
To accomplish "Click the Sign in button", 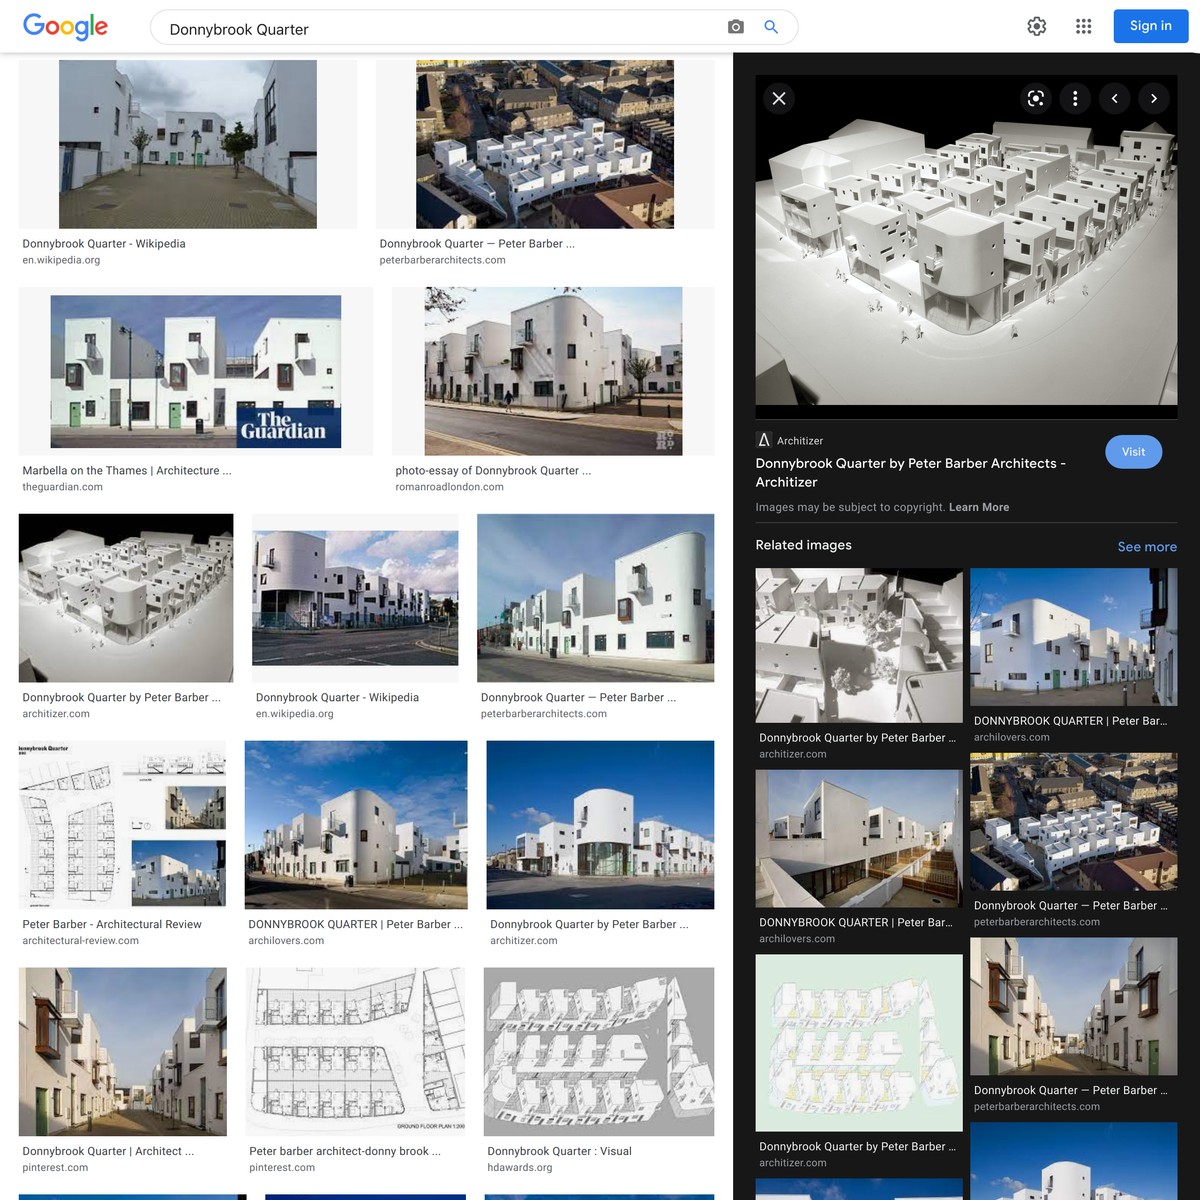I will coord(1150,26).
